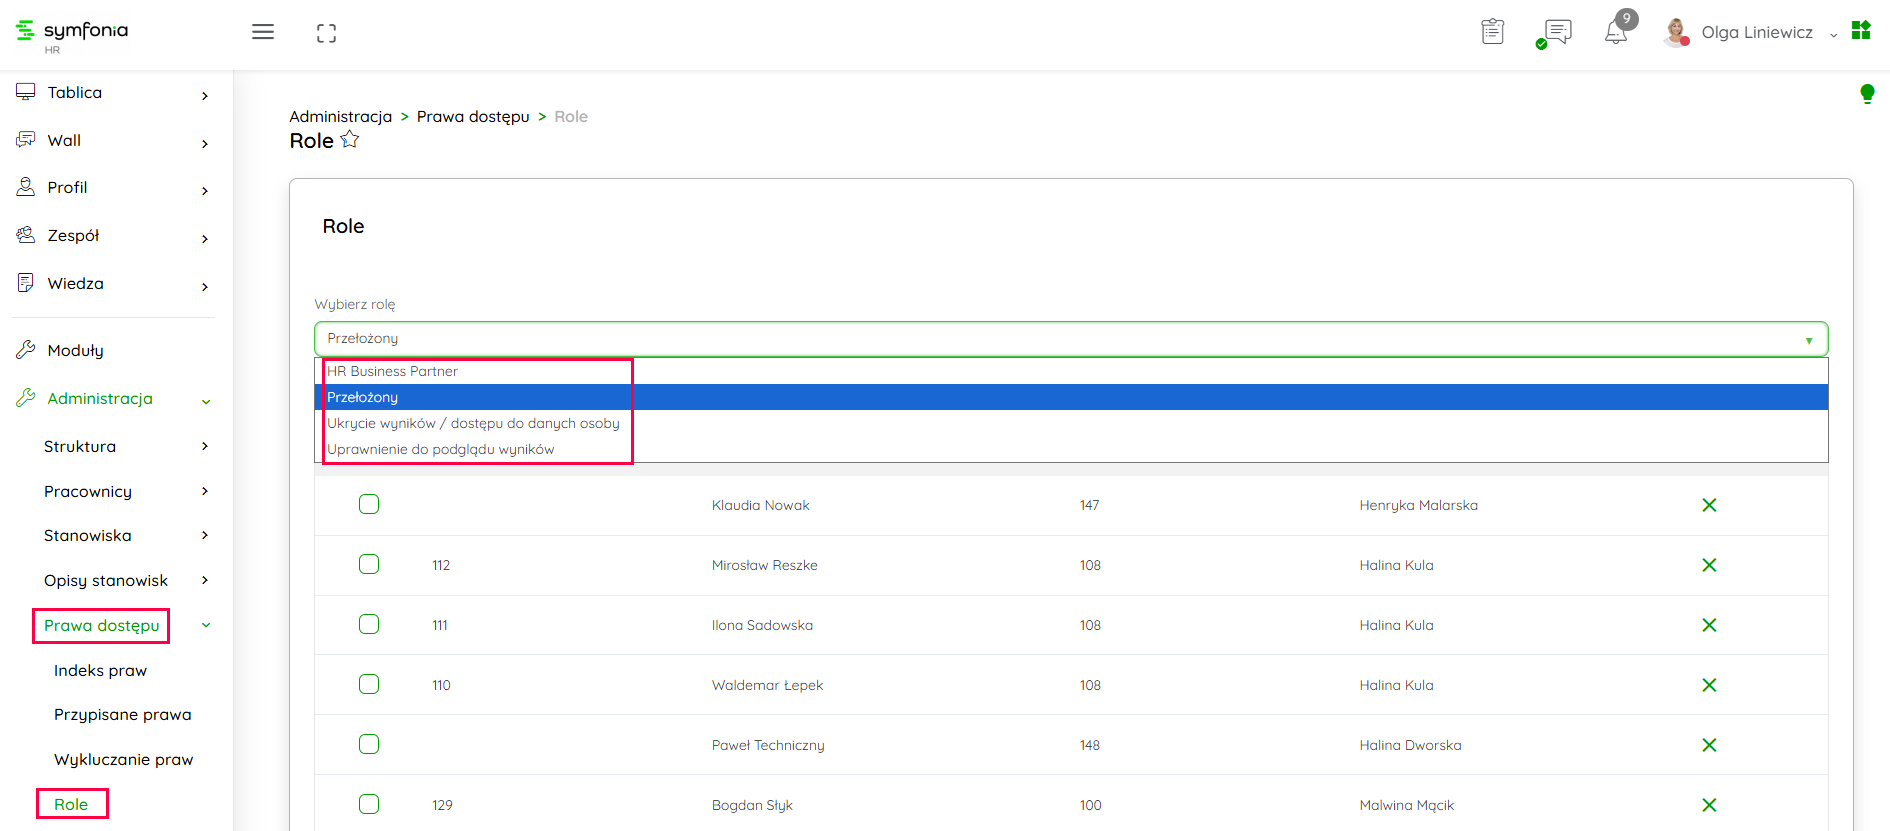
Task: Mark Role page as favorite star
Action: tap(350, 140)
